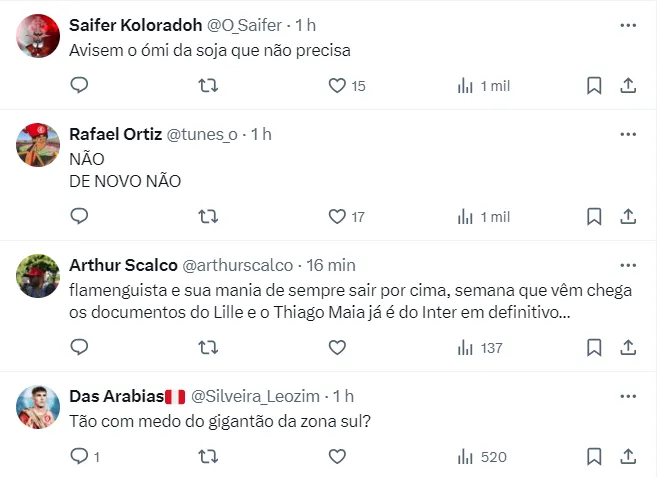This screenshot has width=657, height=477.
Task: Repost Rafael Ortiz's tweet
Action: click(x=208, y=217)
